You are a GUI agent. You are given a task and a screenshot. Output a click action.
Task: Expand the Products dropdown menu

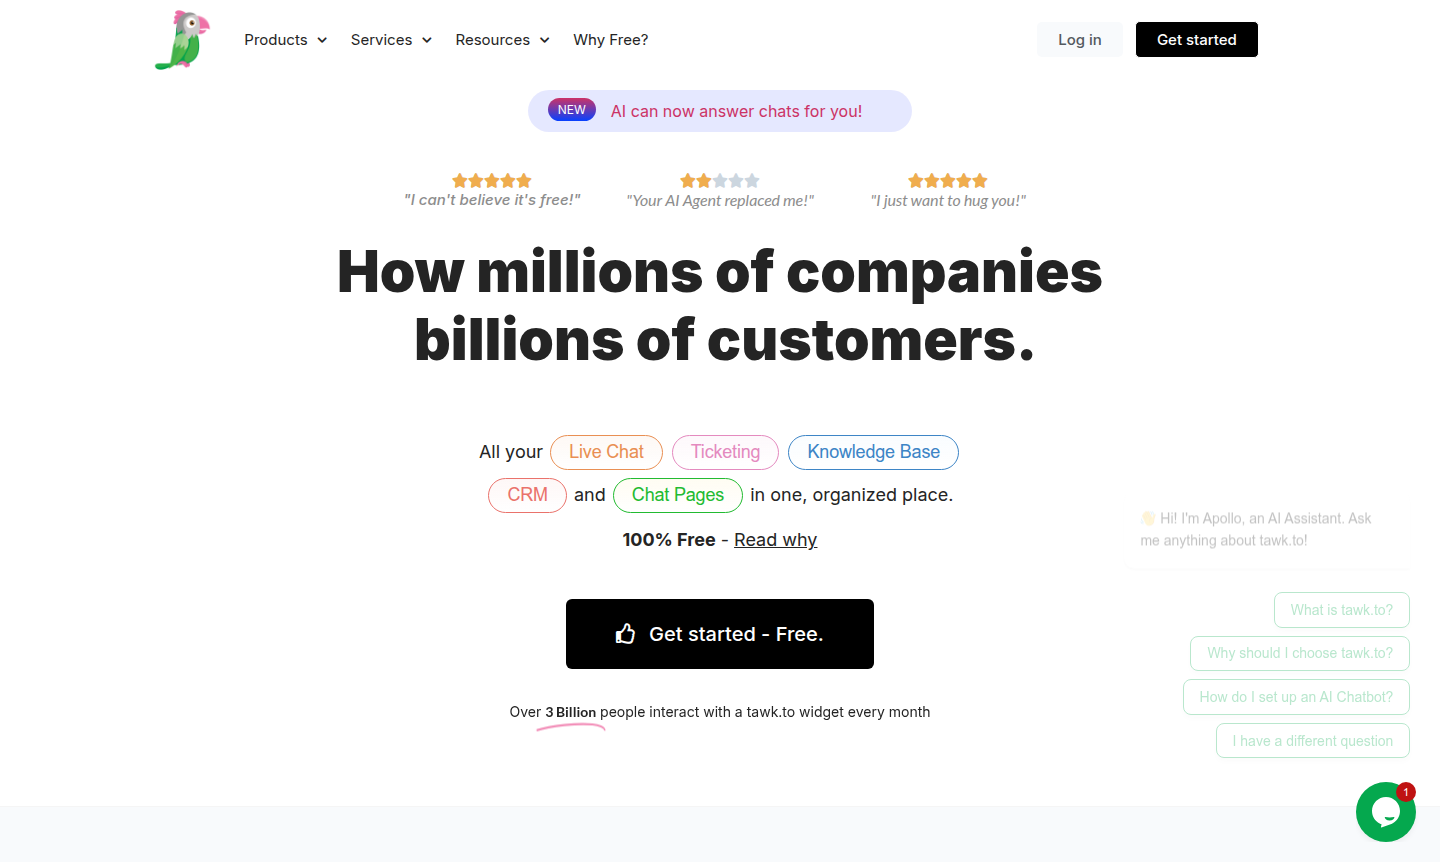tap(286, 40)
